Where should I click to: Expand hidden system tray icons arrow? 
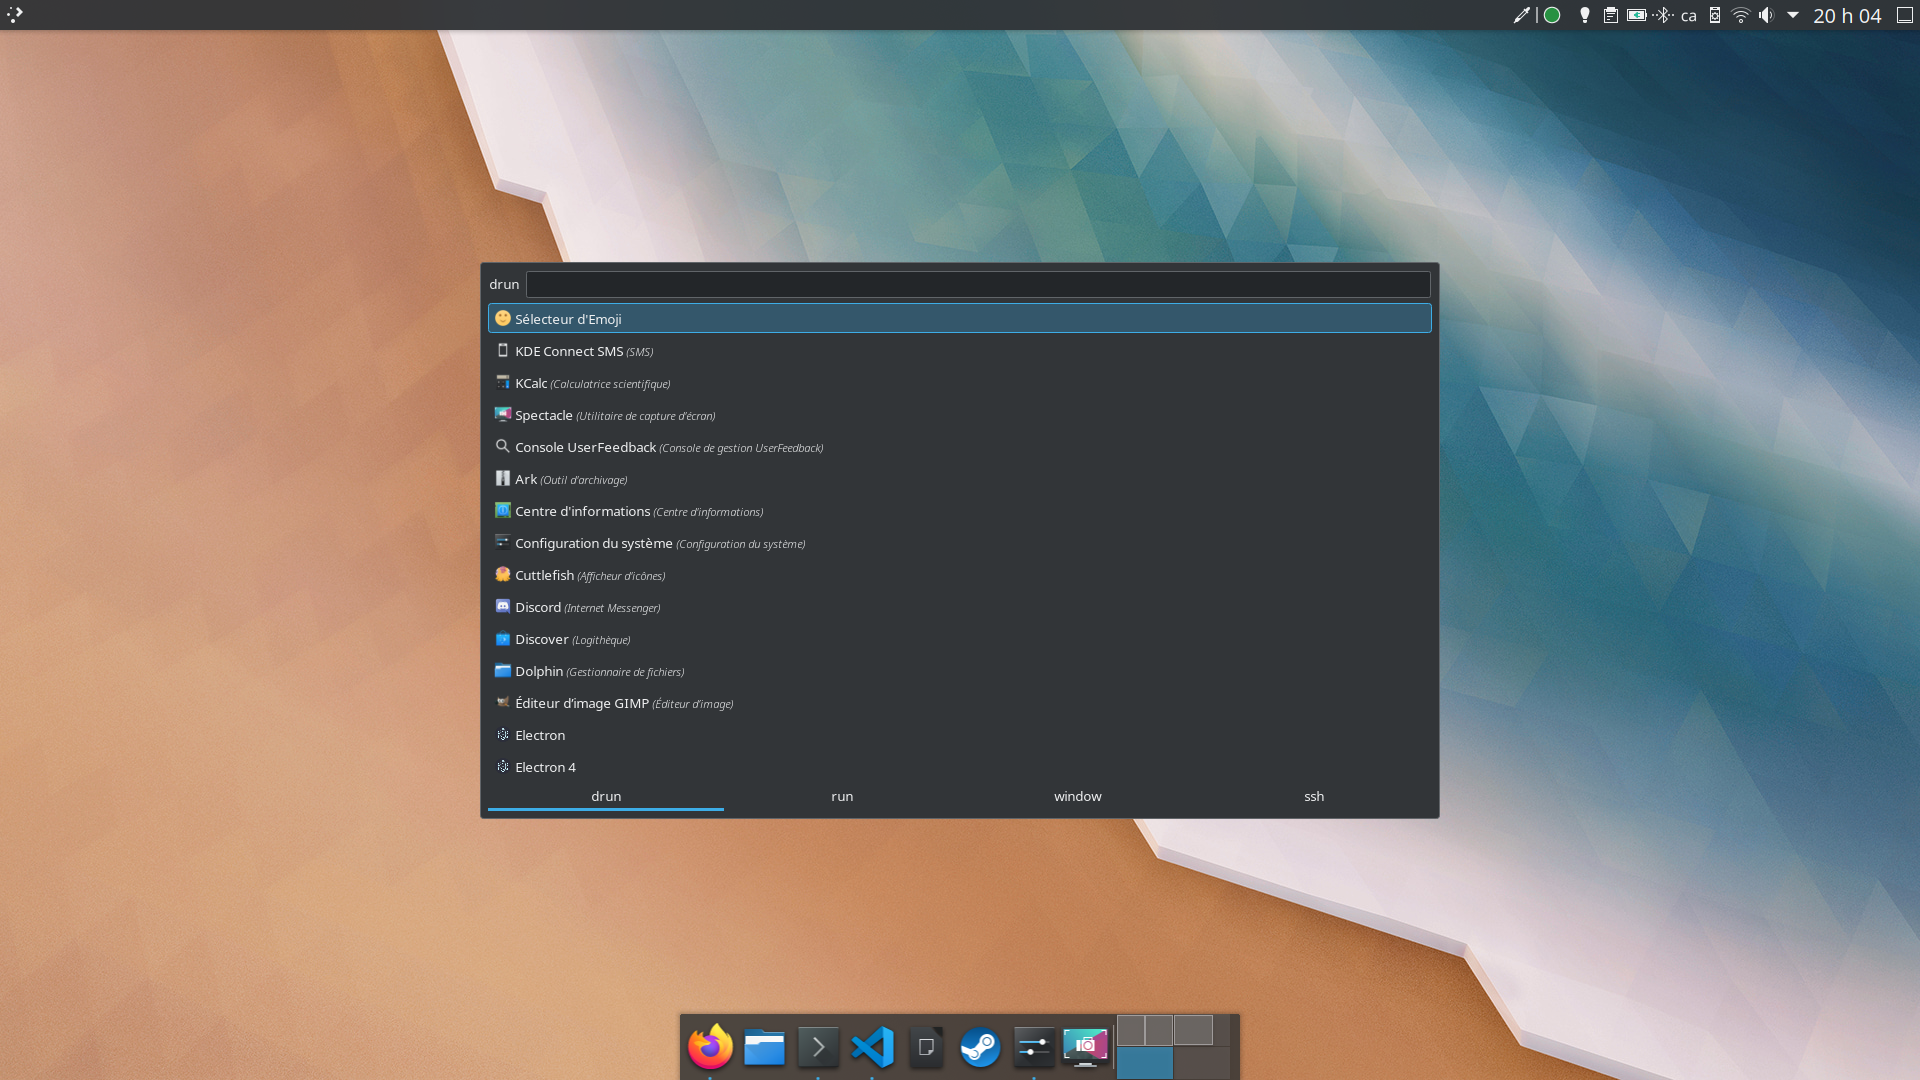[x=1793, y=15]
